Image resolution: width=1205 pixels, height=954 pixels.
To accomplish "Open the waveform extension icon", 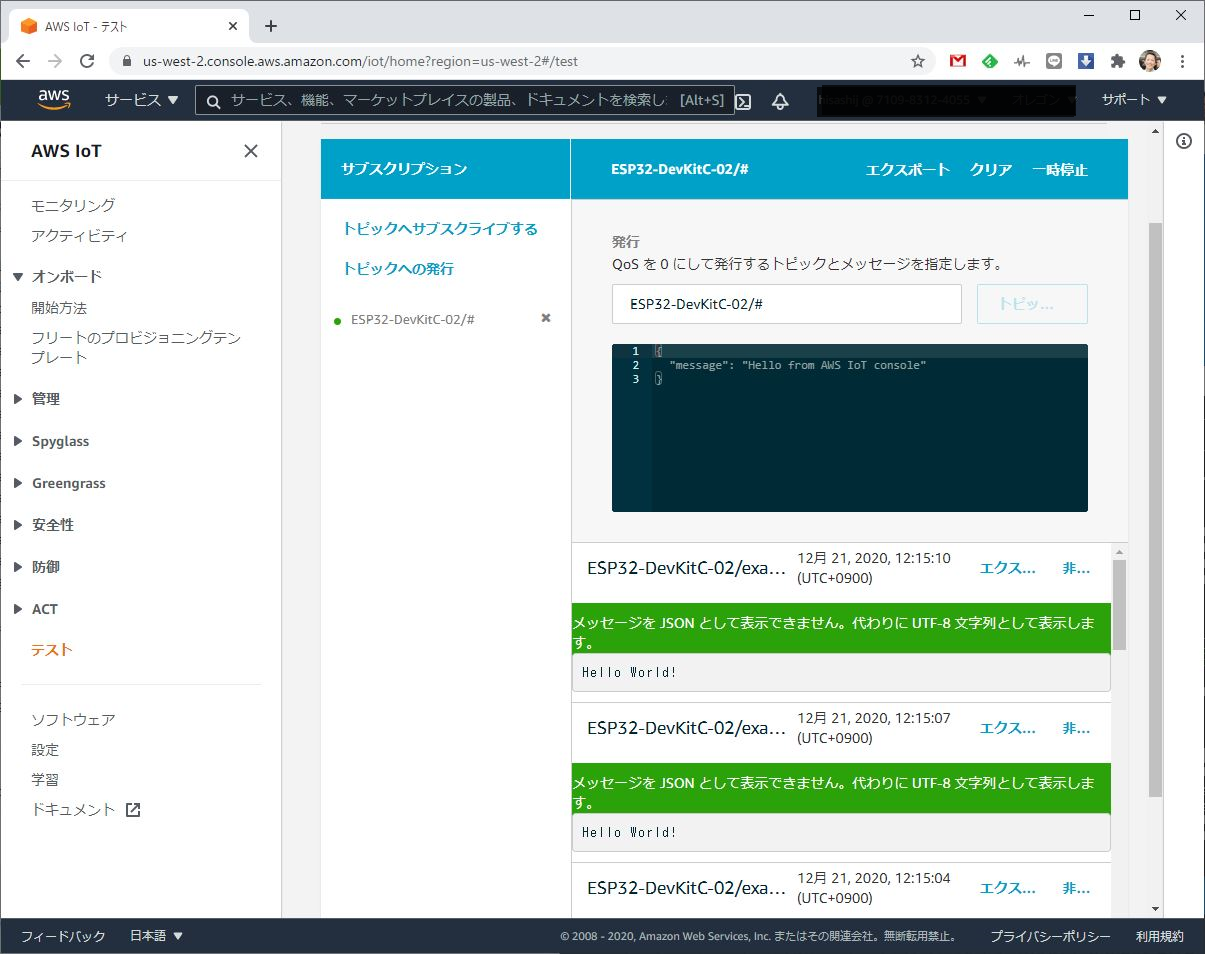I will click(x=1022, y=61).
